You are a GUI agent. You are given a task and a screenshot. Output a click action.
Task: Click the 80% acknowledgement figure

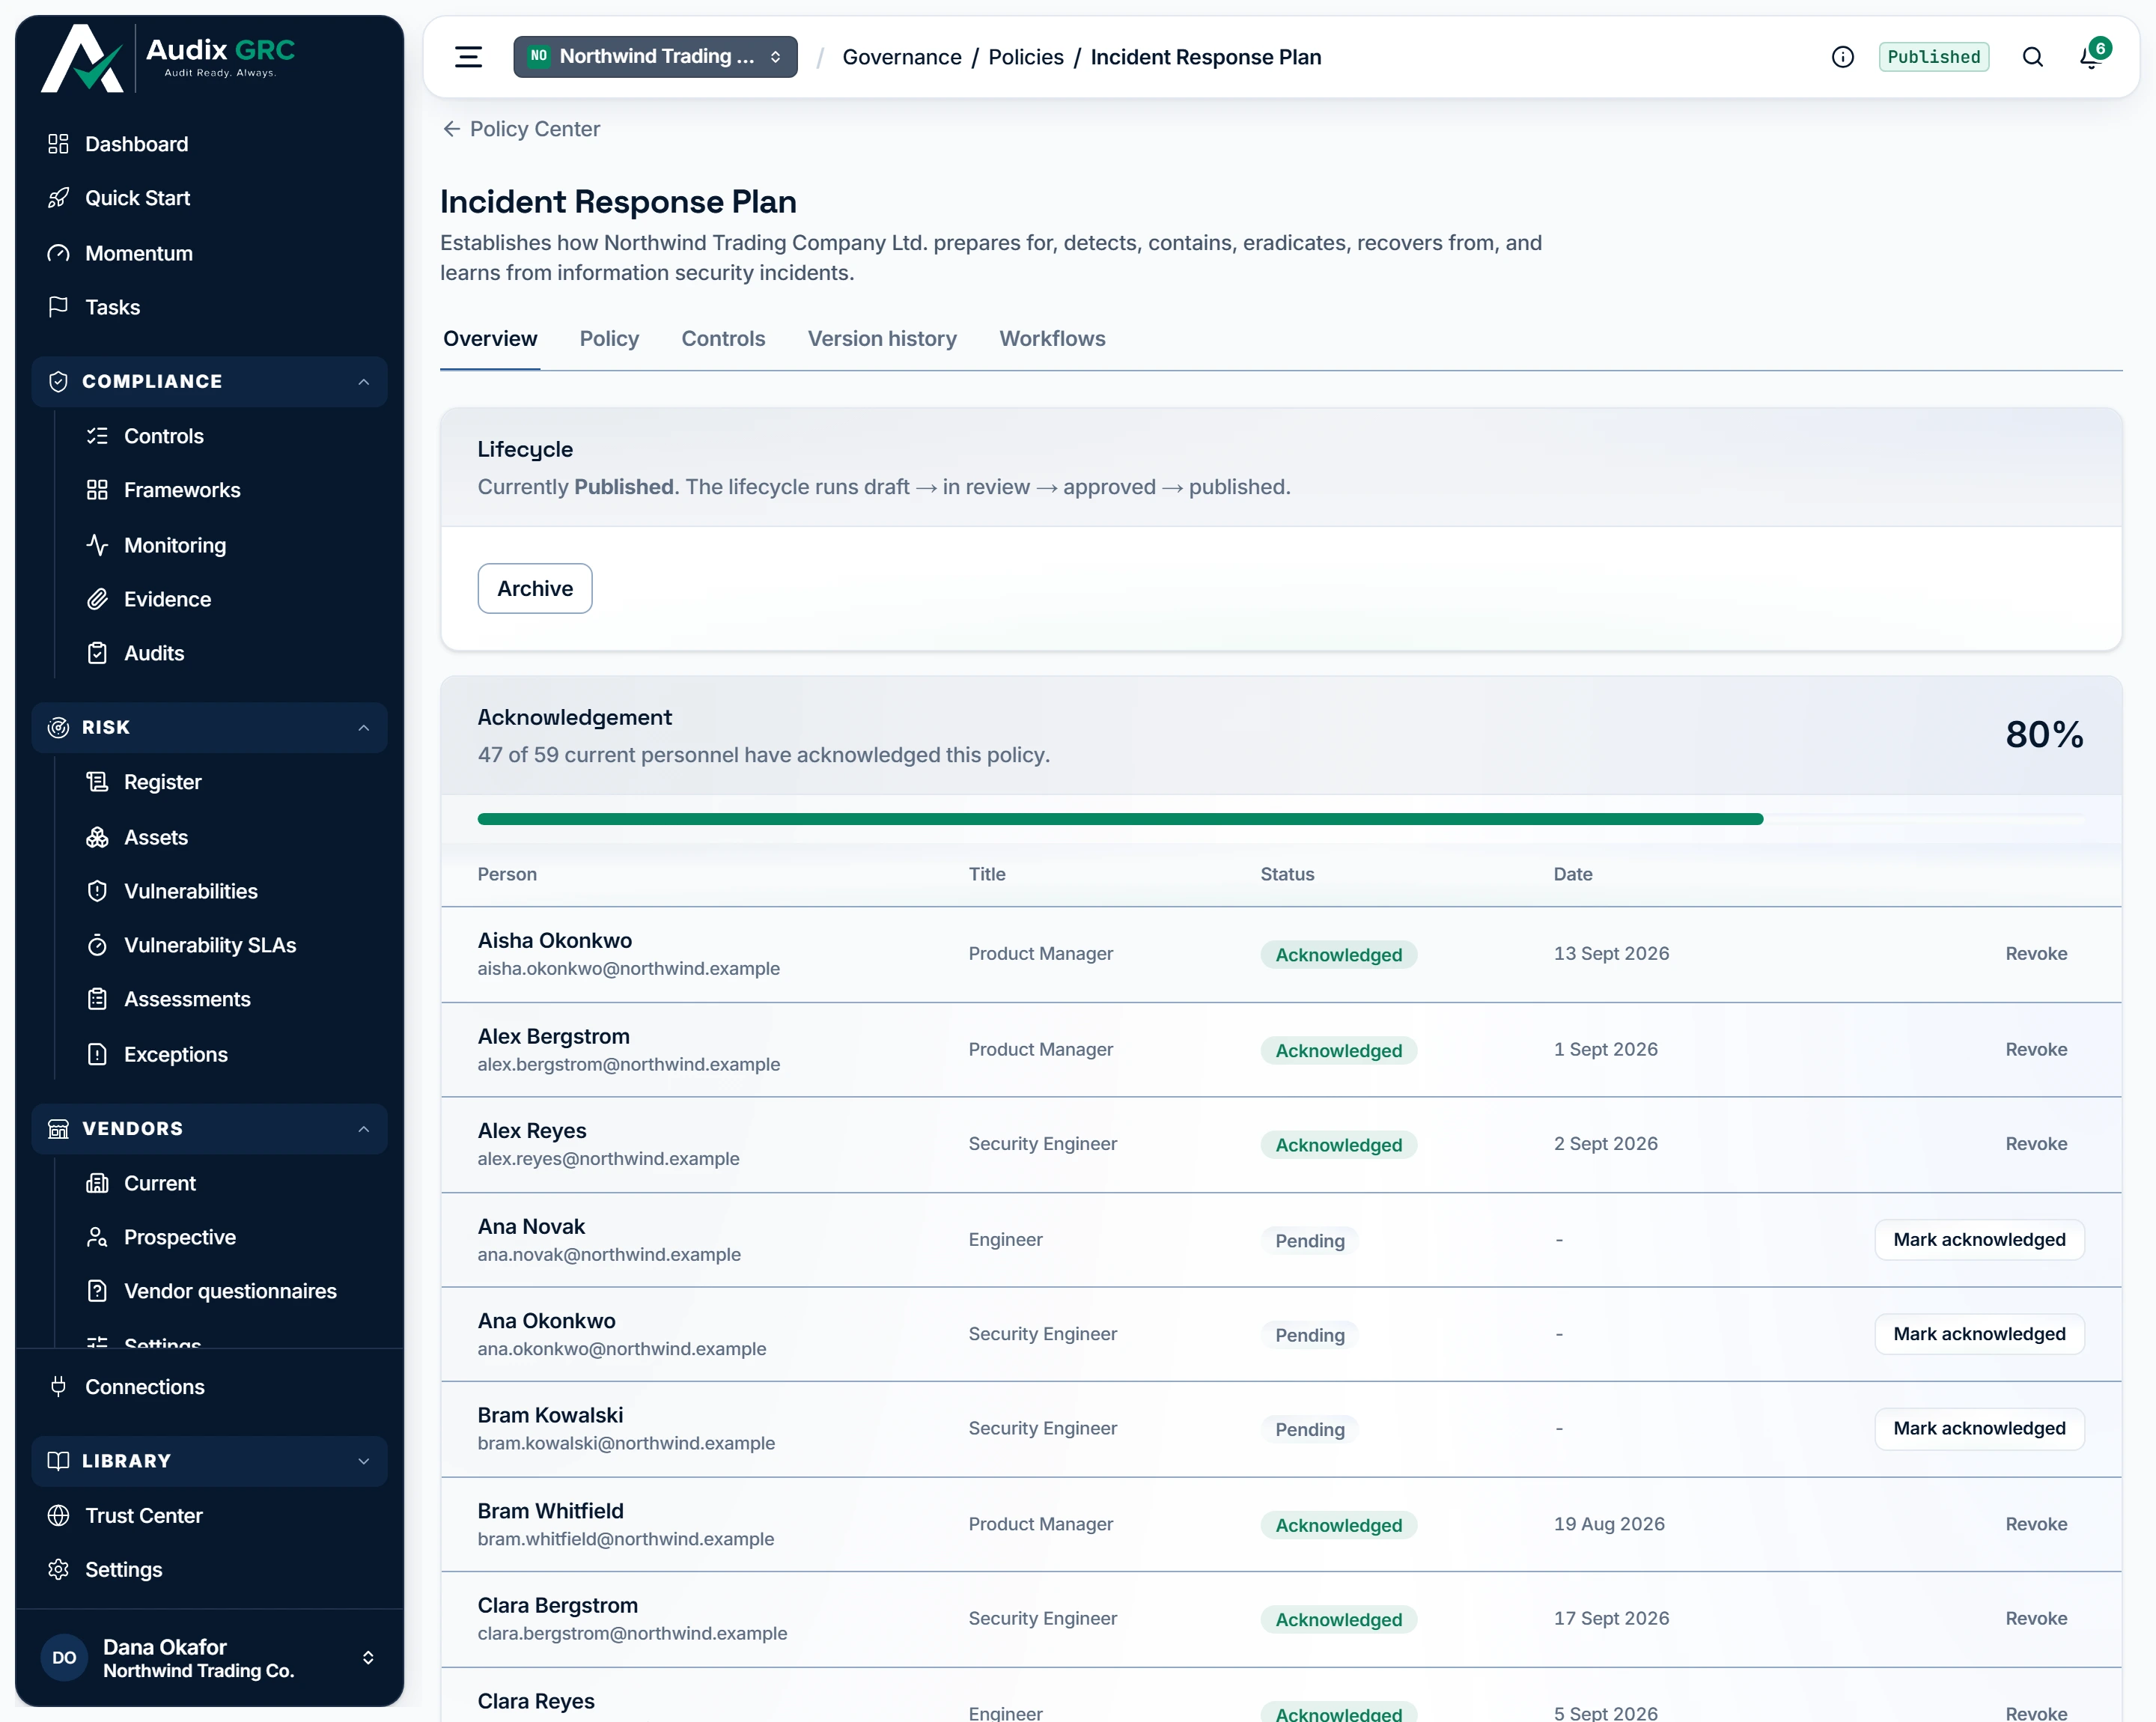(x=2044, y=735)
